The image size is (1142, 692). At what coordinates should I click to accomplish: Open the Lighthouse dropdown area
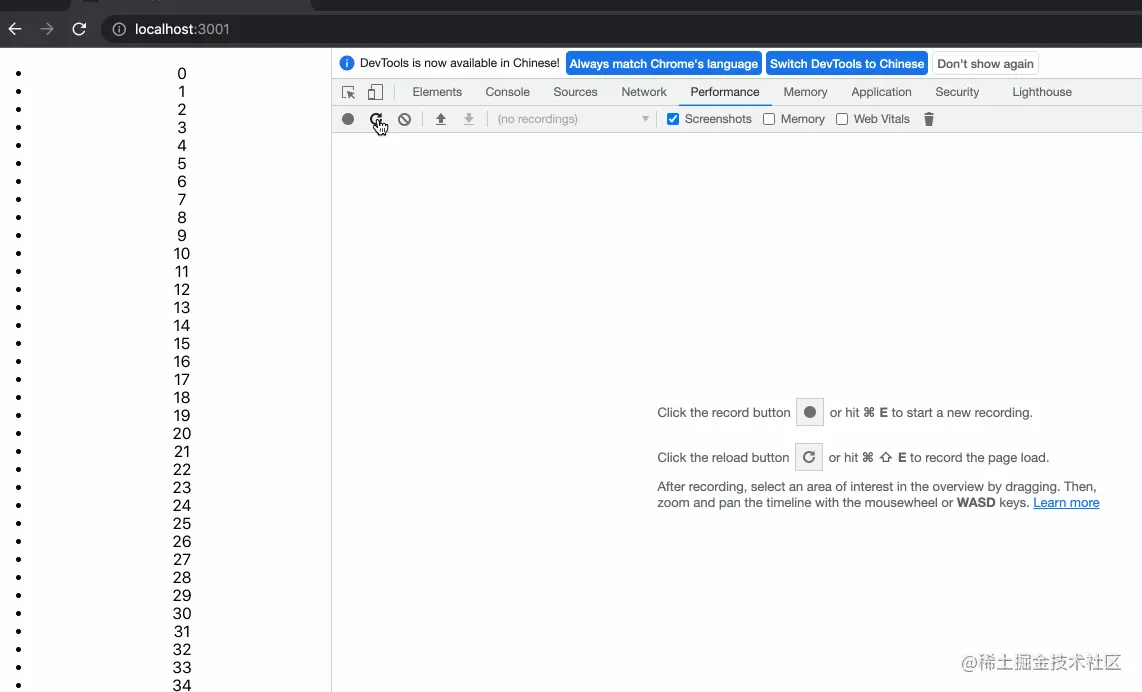click(1041, 91)
